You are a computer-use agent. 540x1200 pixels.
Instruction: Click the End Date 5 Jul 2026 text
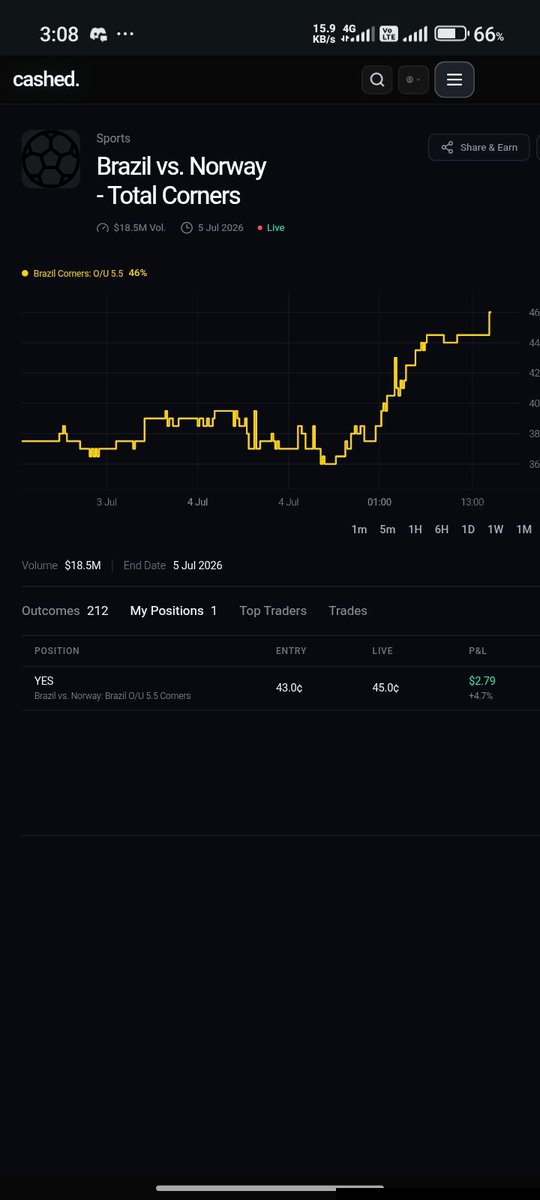click(173, 565)
